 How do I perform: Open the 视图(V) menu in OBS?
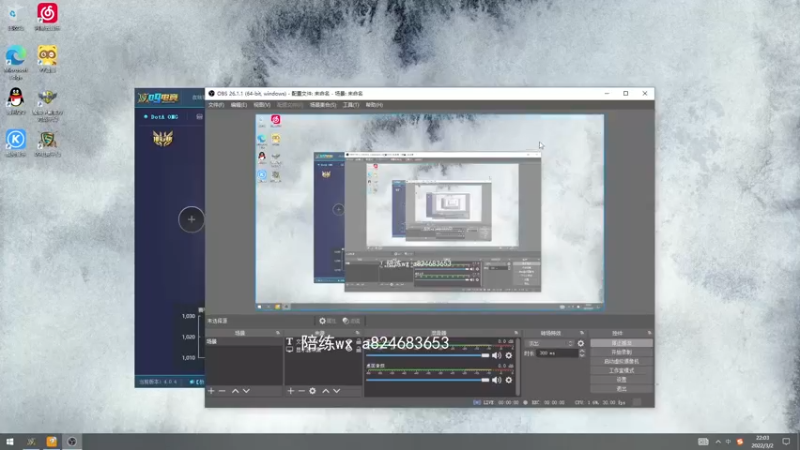pos(262,105)
